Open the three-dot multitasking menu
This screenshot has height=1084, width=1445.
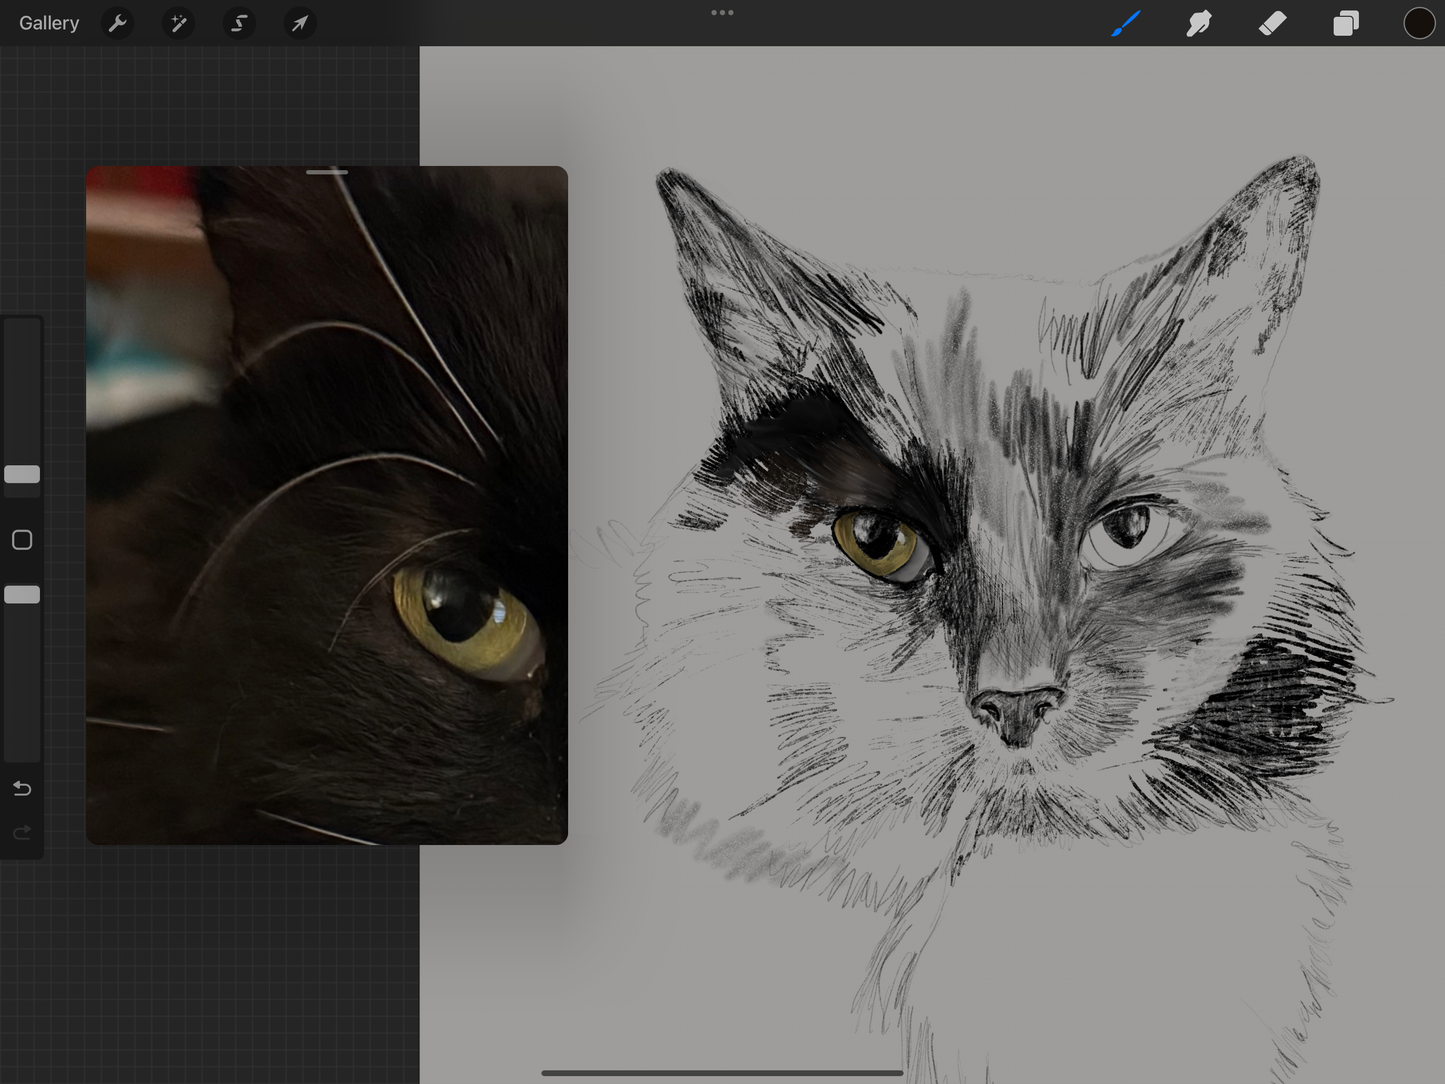click(x=722, y=13)
